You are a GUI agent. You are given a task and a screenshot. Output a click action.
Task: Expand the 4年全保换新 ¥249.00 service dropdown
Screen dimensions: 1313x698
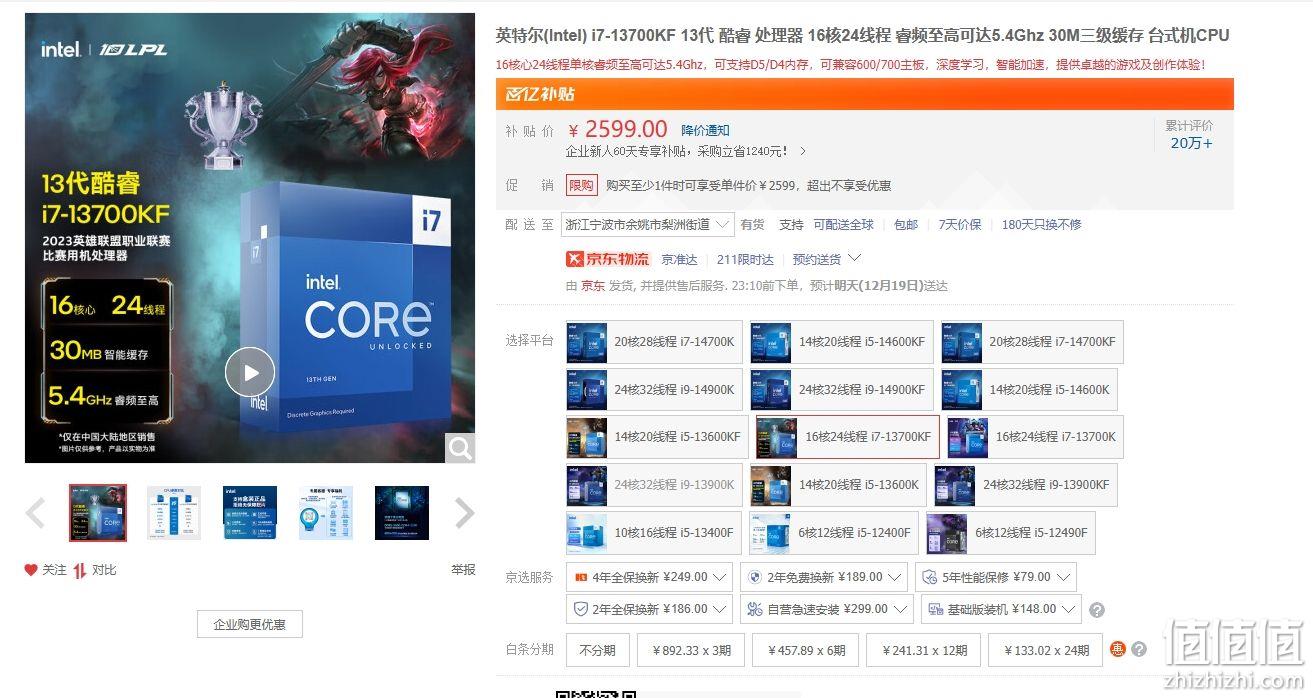pos(650,577)
